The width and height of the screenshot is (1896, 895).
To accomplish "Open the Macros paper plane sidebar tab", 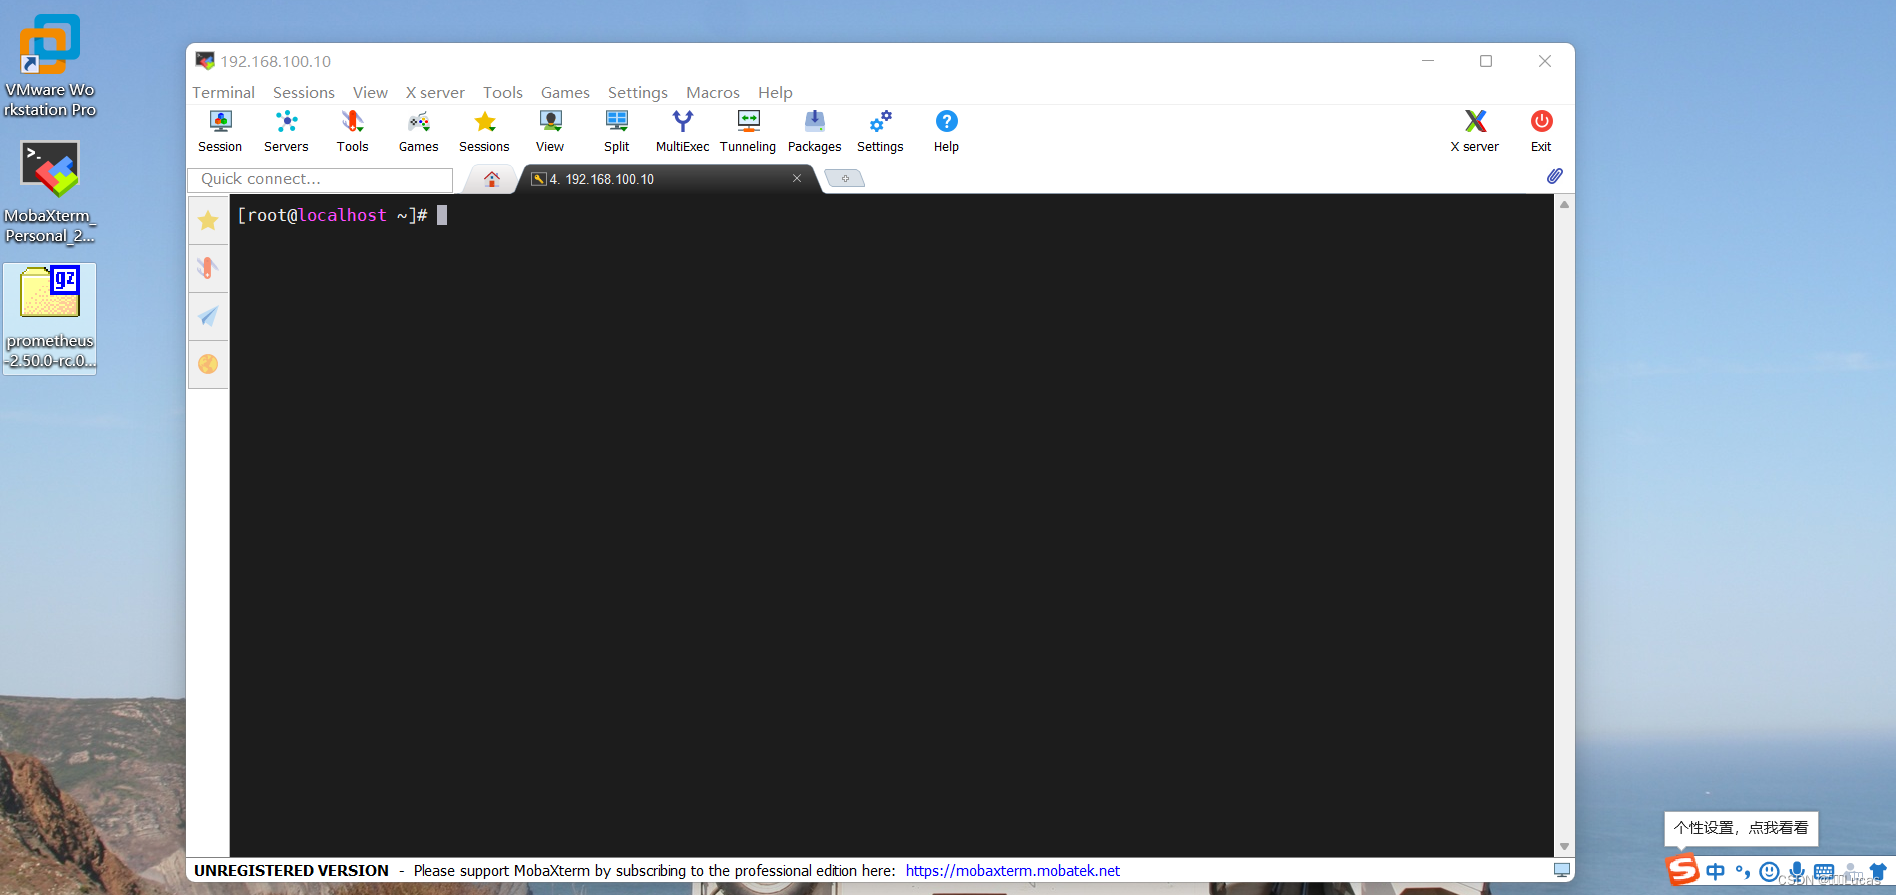I will click(208, 316).
